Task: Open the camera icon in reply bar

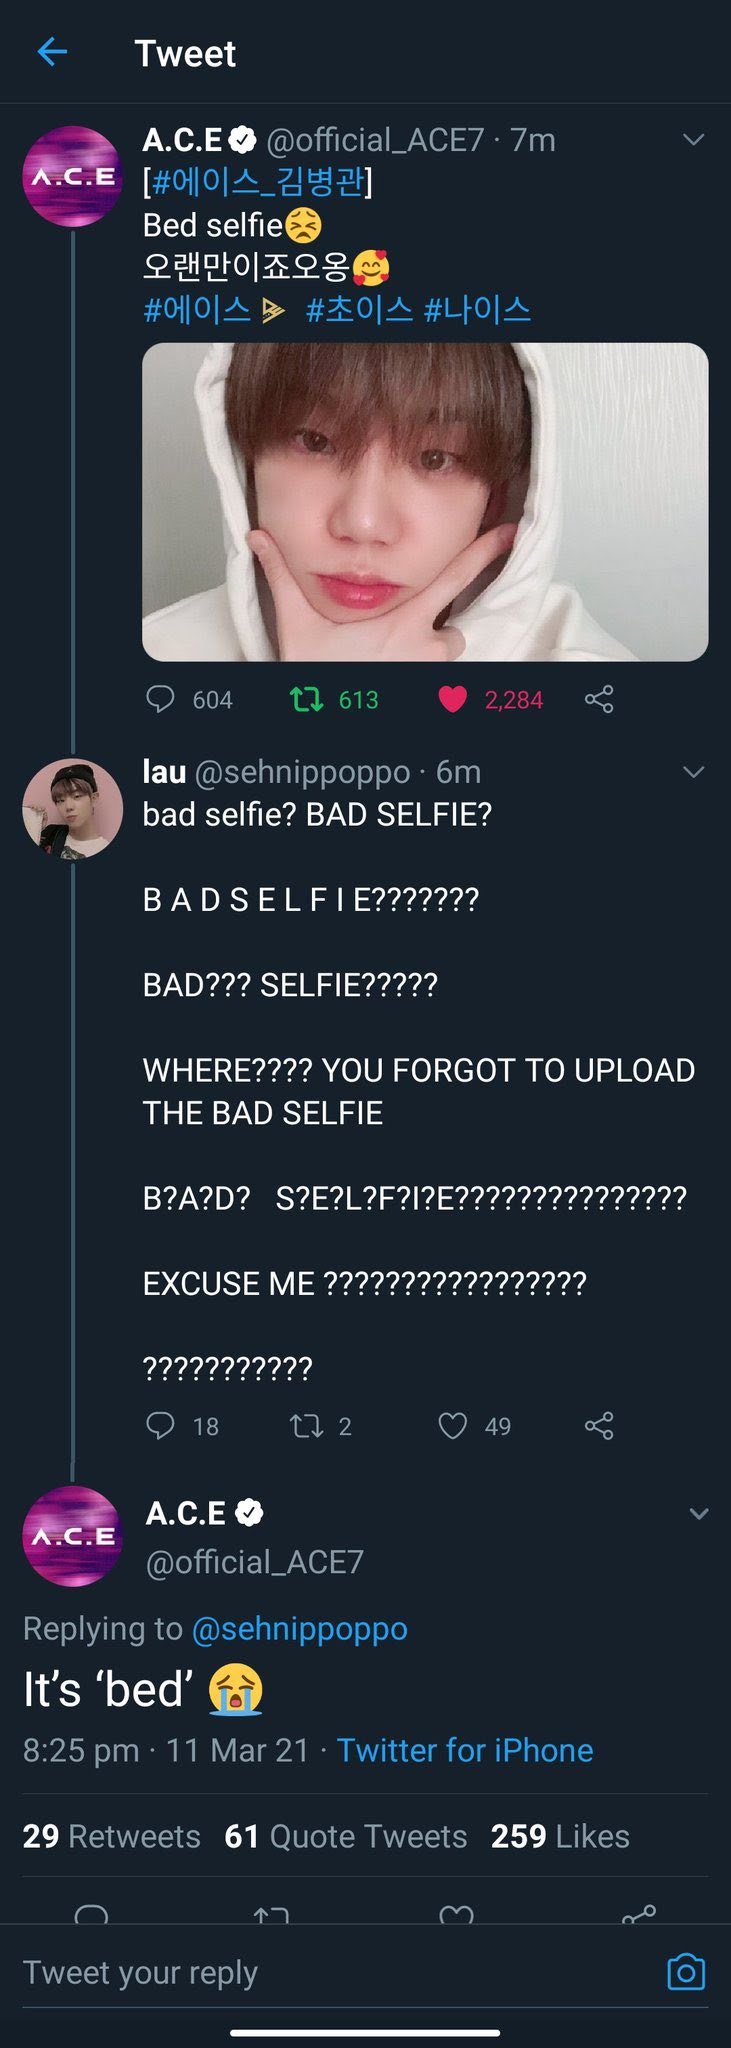Action: coord(686,1971)
